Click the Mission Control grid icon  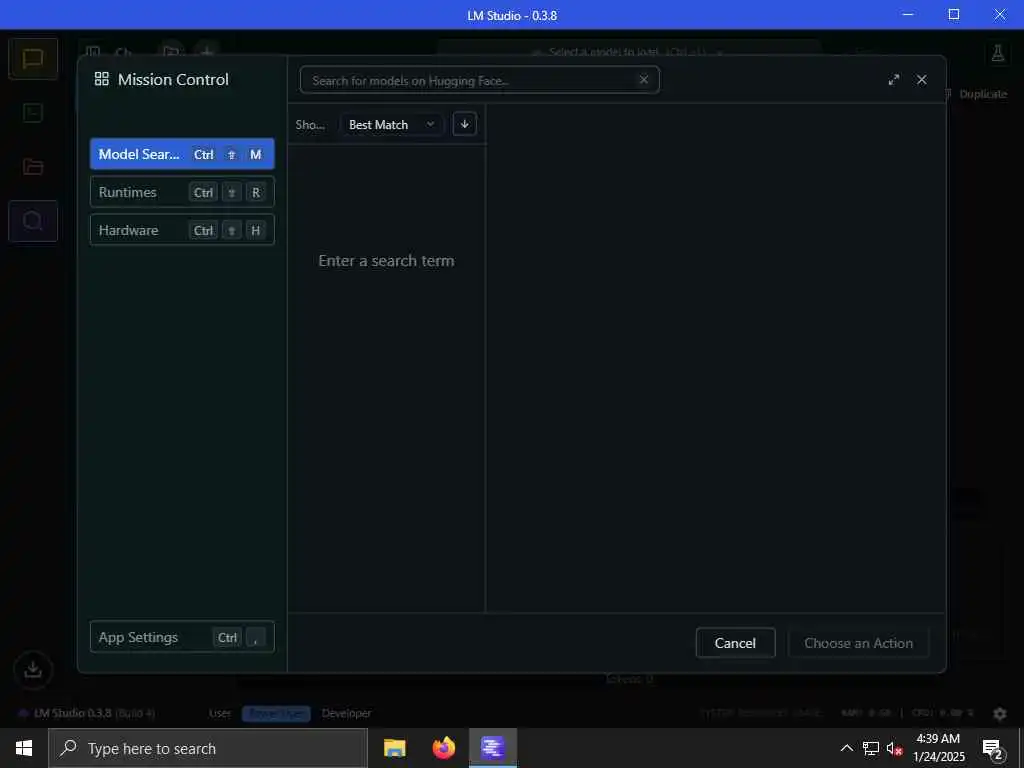coord(102,79)
